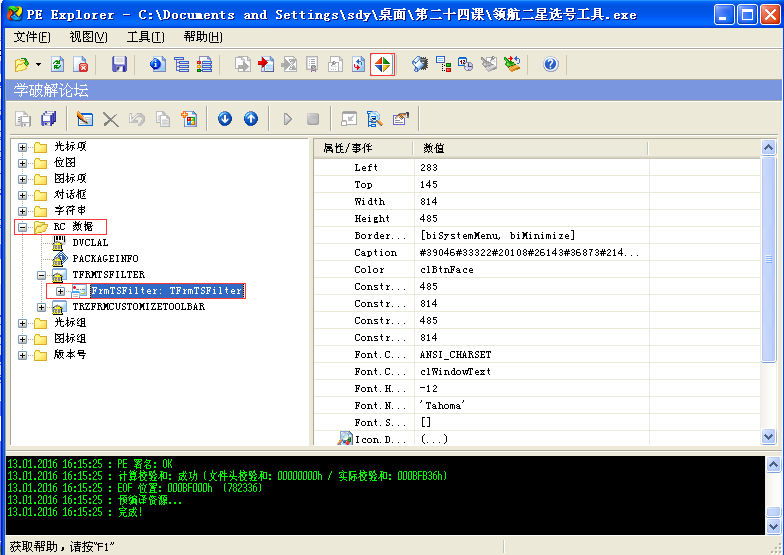Click the dependency scanner tree icon
This screenshot has width=784, height=555.
click(443, 64)
